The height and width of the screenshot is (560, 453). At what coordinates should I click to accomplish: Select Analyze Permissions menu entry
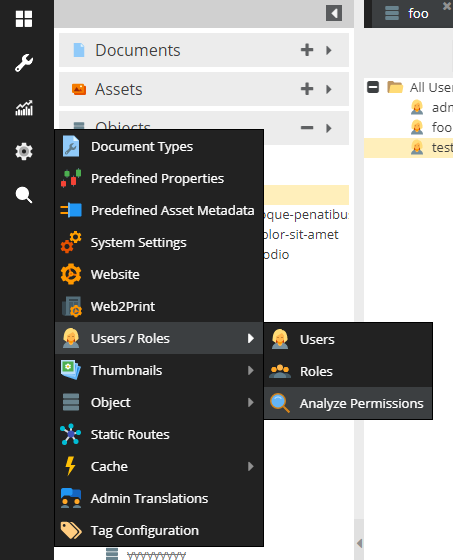coord(348,403)
